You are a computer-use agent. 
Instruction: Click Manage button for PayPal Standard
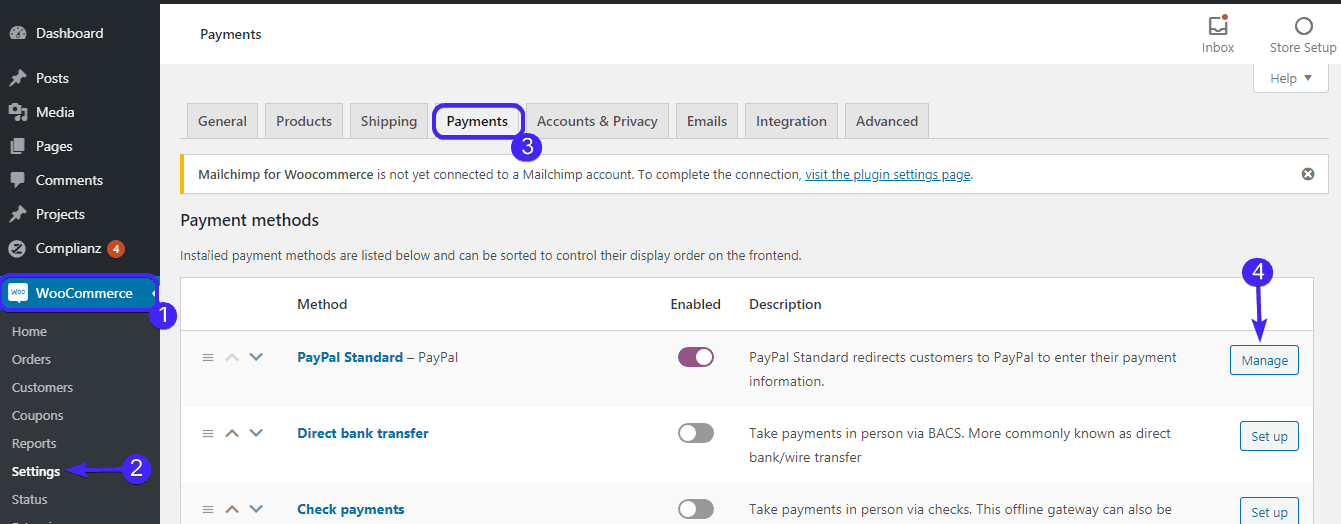(1264, 360)
